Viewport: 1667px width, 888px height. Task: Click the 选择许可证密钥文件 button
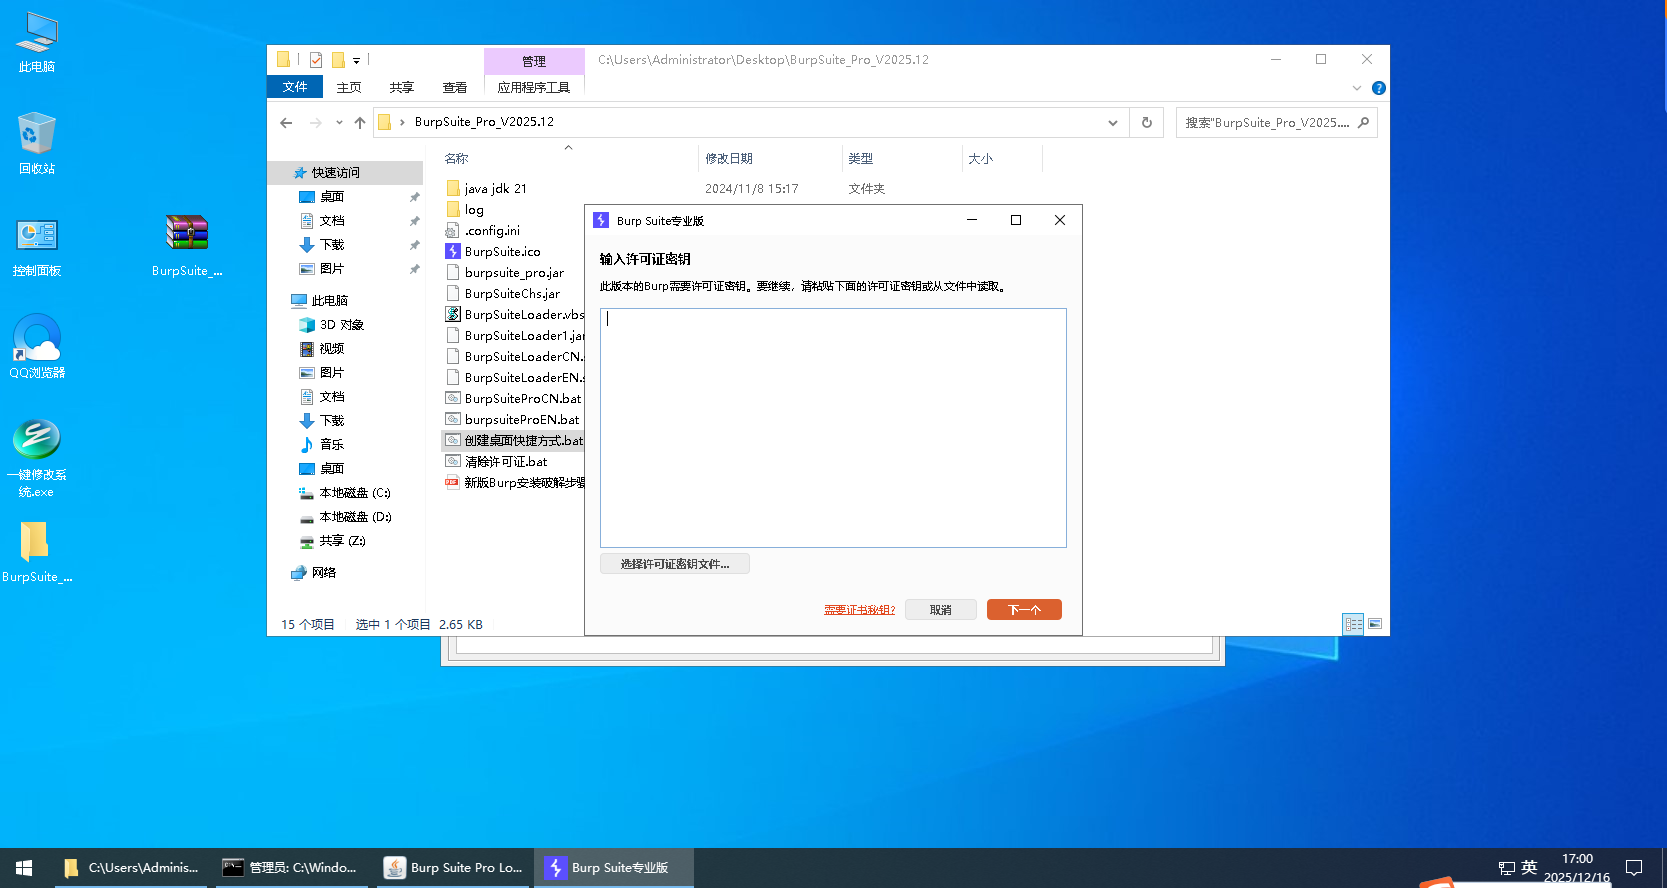click(x=675, y=564)
